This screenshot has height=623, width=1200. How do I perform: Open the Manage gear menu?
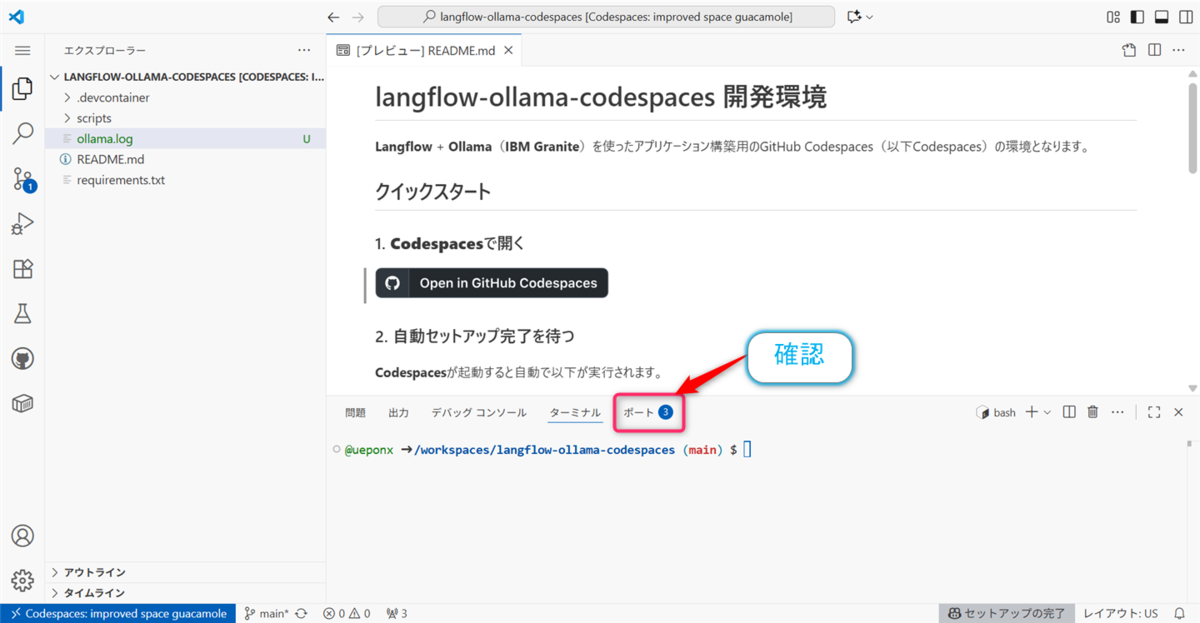(22, 580)
